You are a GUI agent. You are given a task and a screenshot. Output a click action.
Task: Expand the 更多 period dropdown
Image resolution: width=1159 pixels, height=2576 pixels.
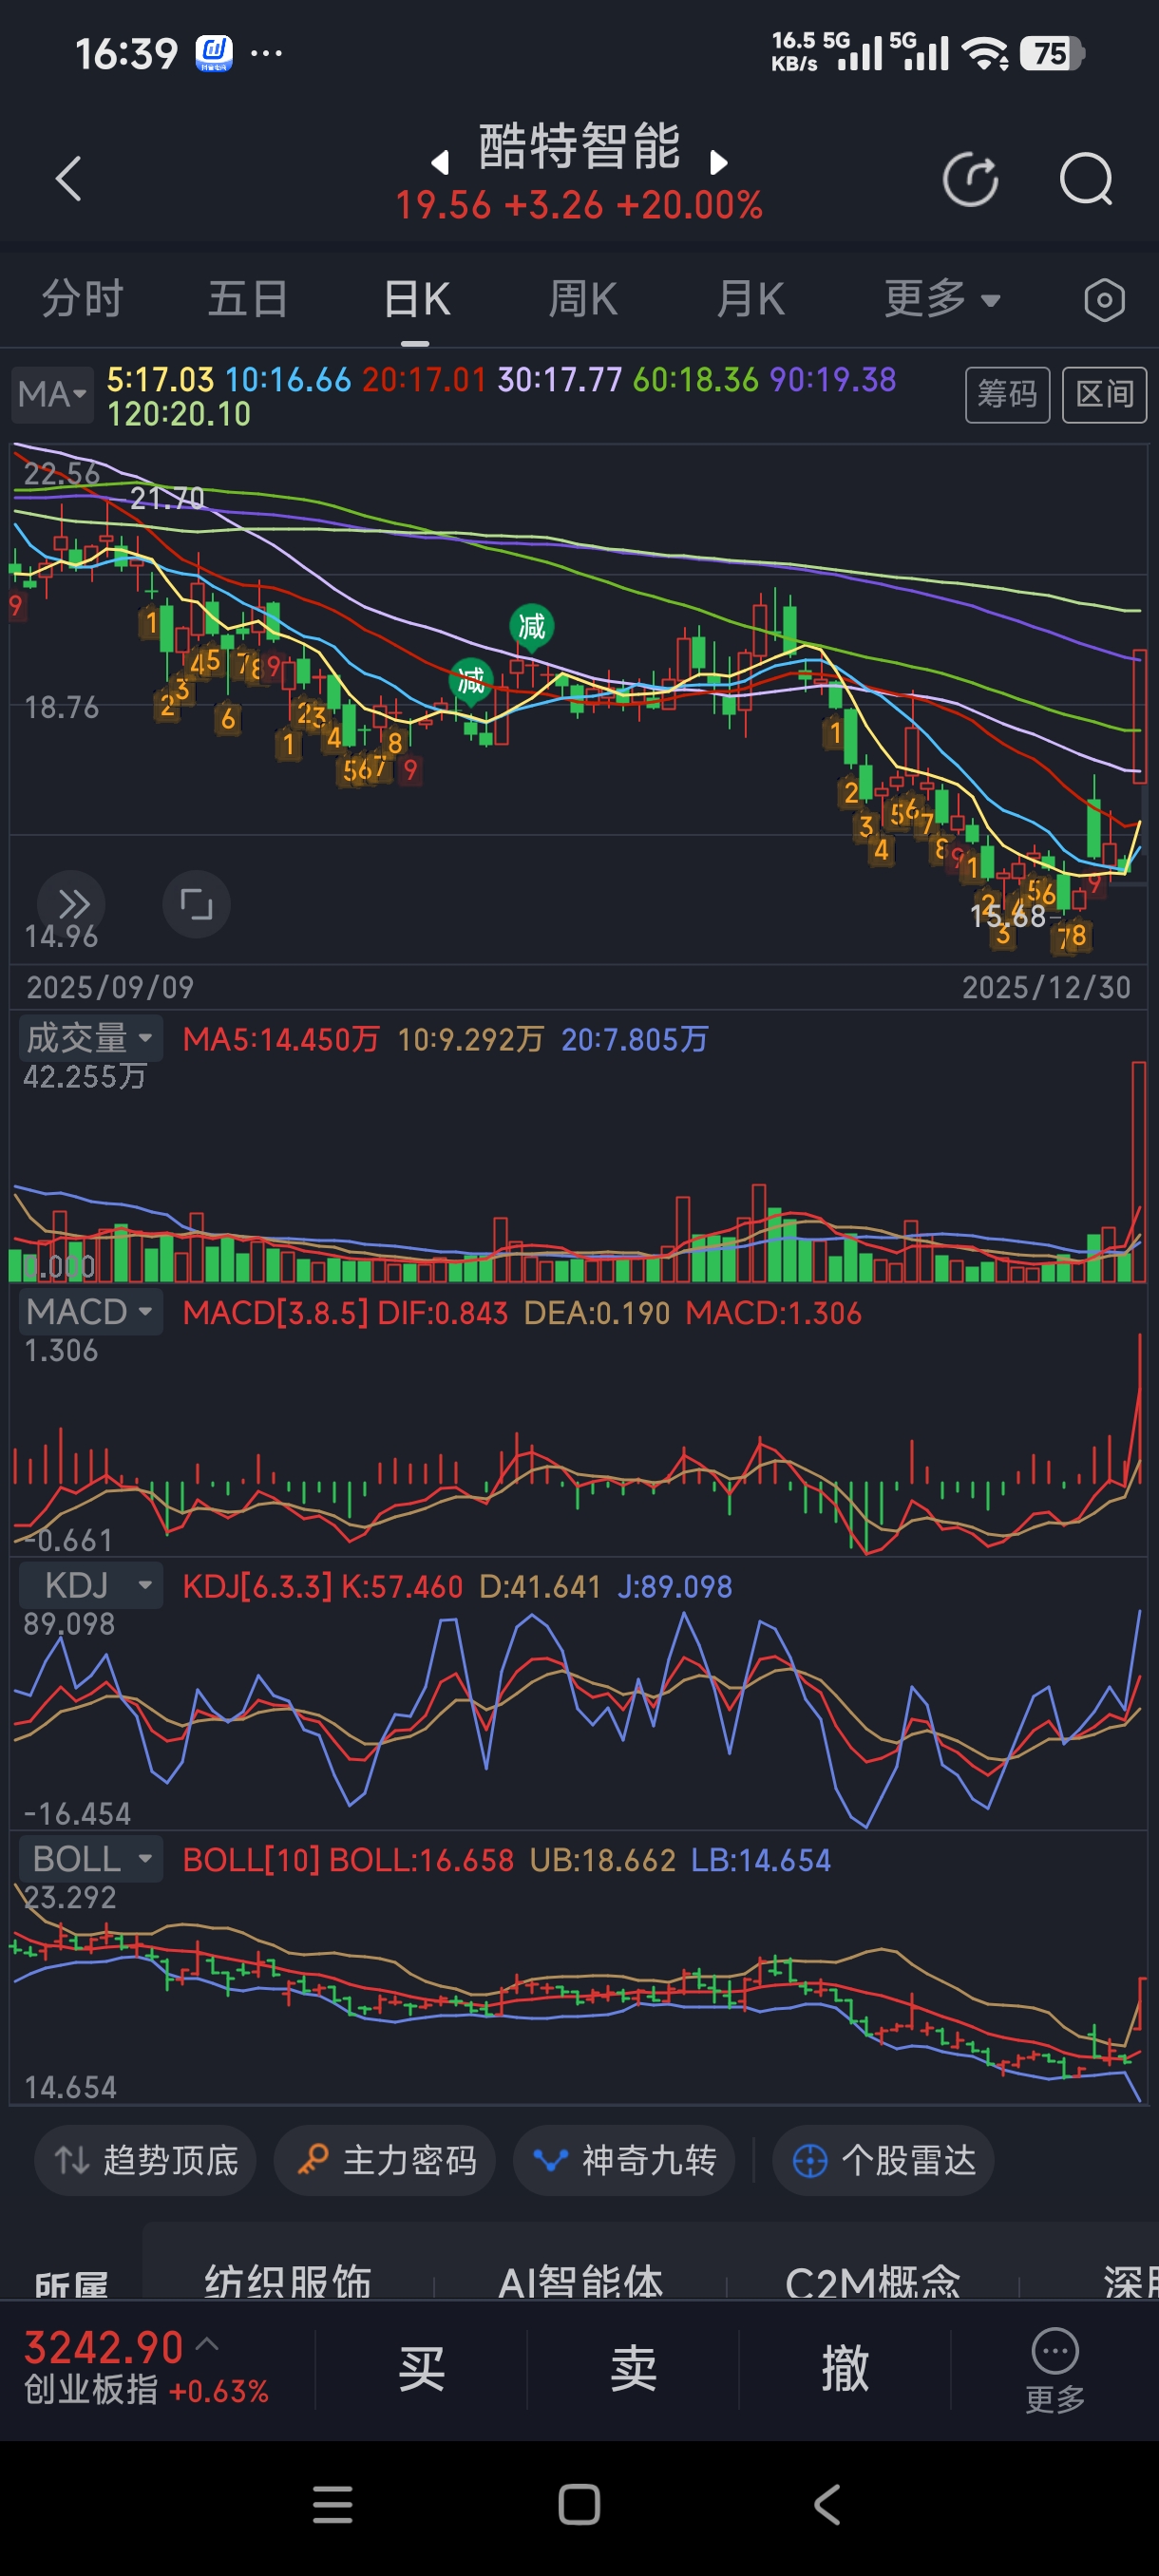tap(941, 299)
